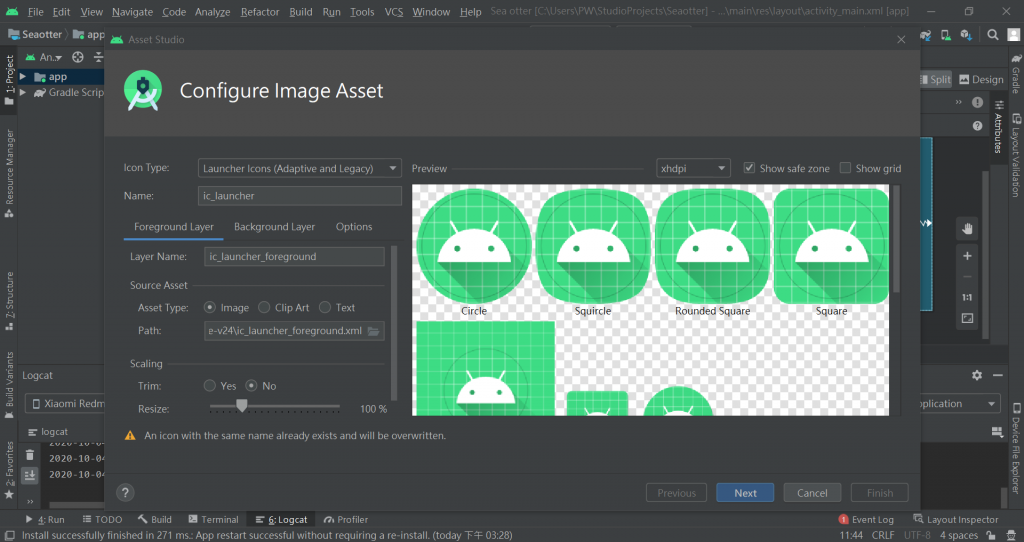Screen dimensions: 1024x542
Task: Zoom in with plus icon in editor
Action: click(967, 256)
